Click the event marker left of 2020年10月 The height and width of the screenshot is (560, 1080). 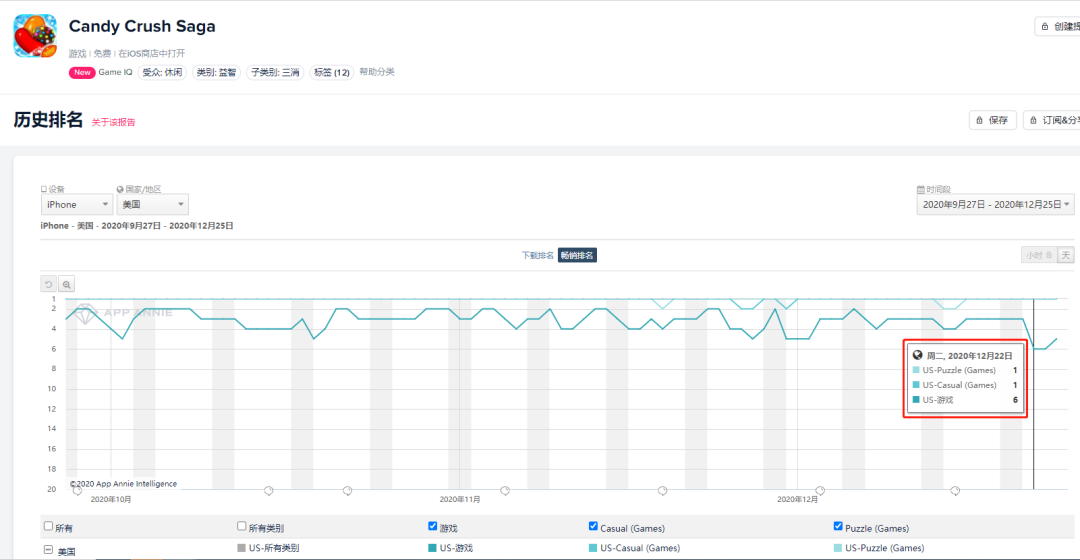[77, 490]
